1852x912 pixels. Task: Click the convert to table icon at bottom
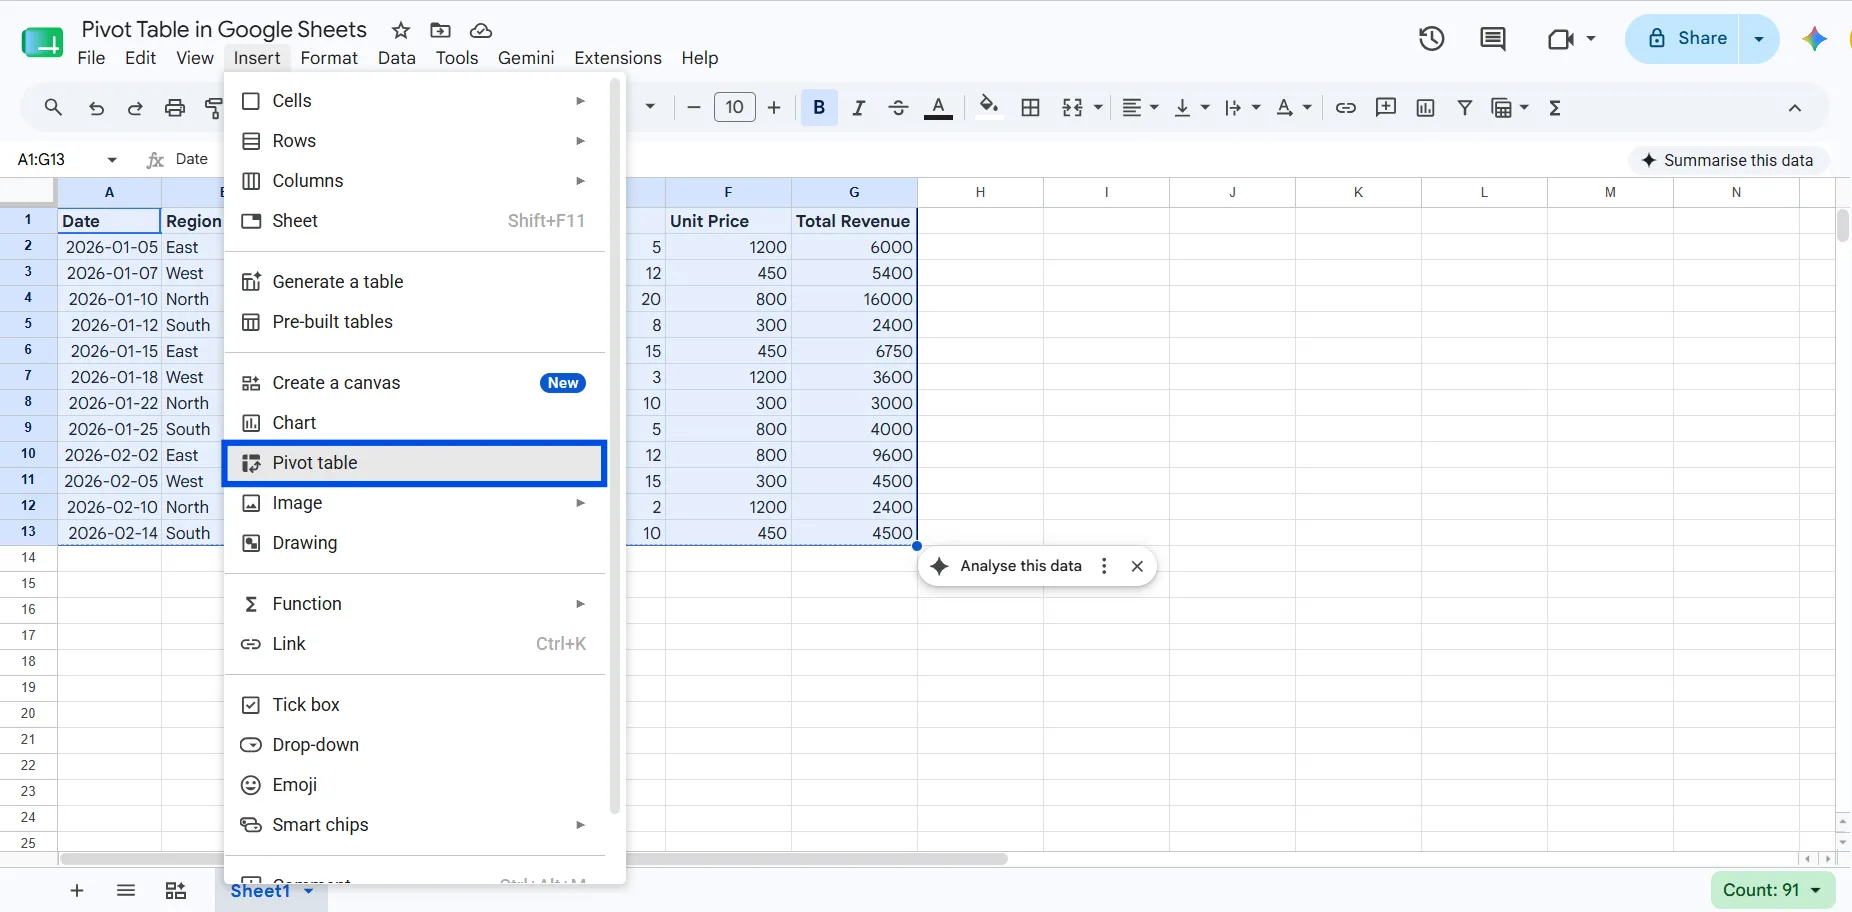point(176,891)
